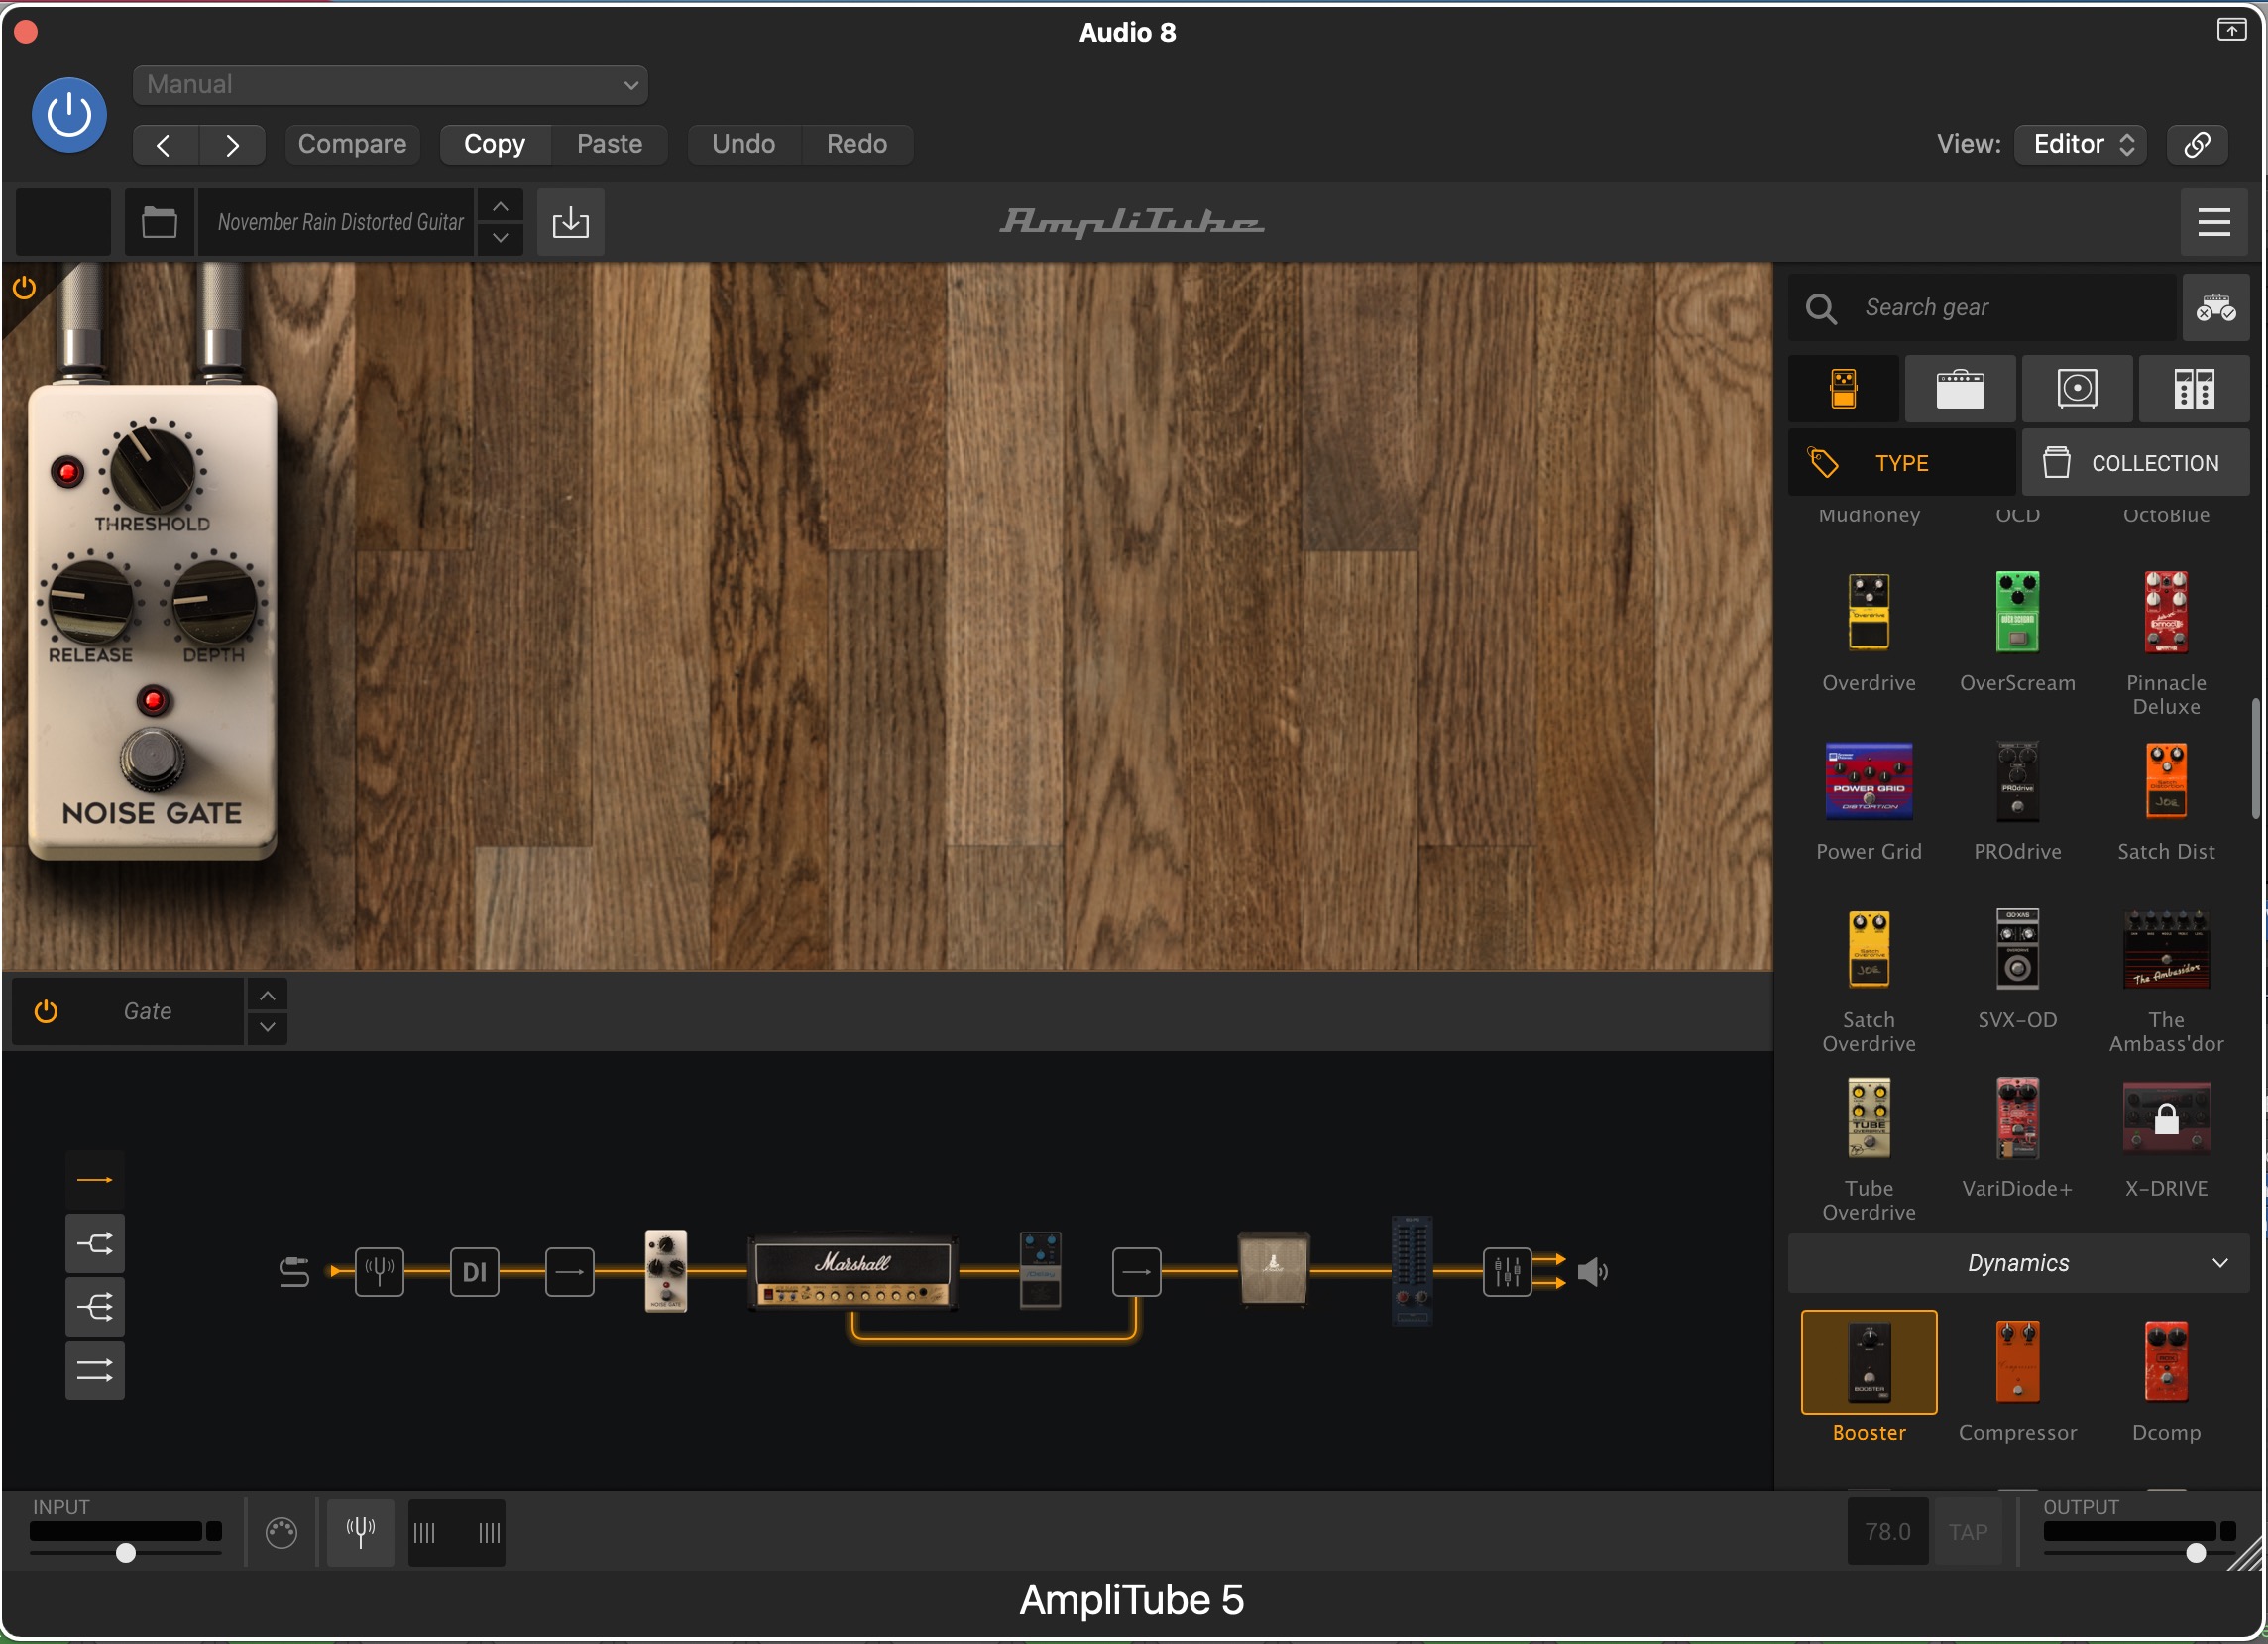The height and width of the screenshot is (1644, 2268).
Task: Toggle the Noise Gate footswitch
Action: (x=152, y=760)
